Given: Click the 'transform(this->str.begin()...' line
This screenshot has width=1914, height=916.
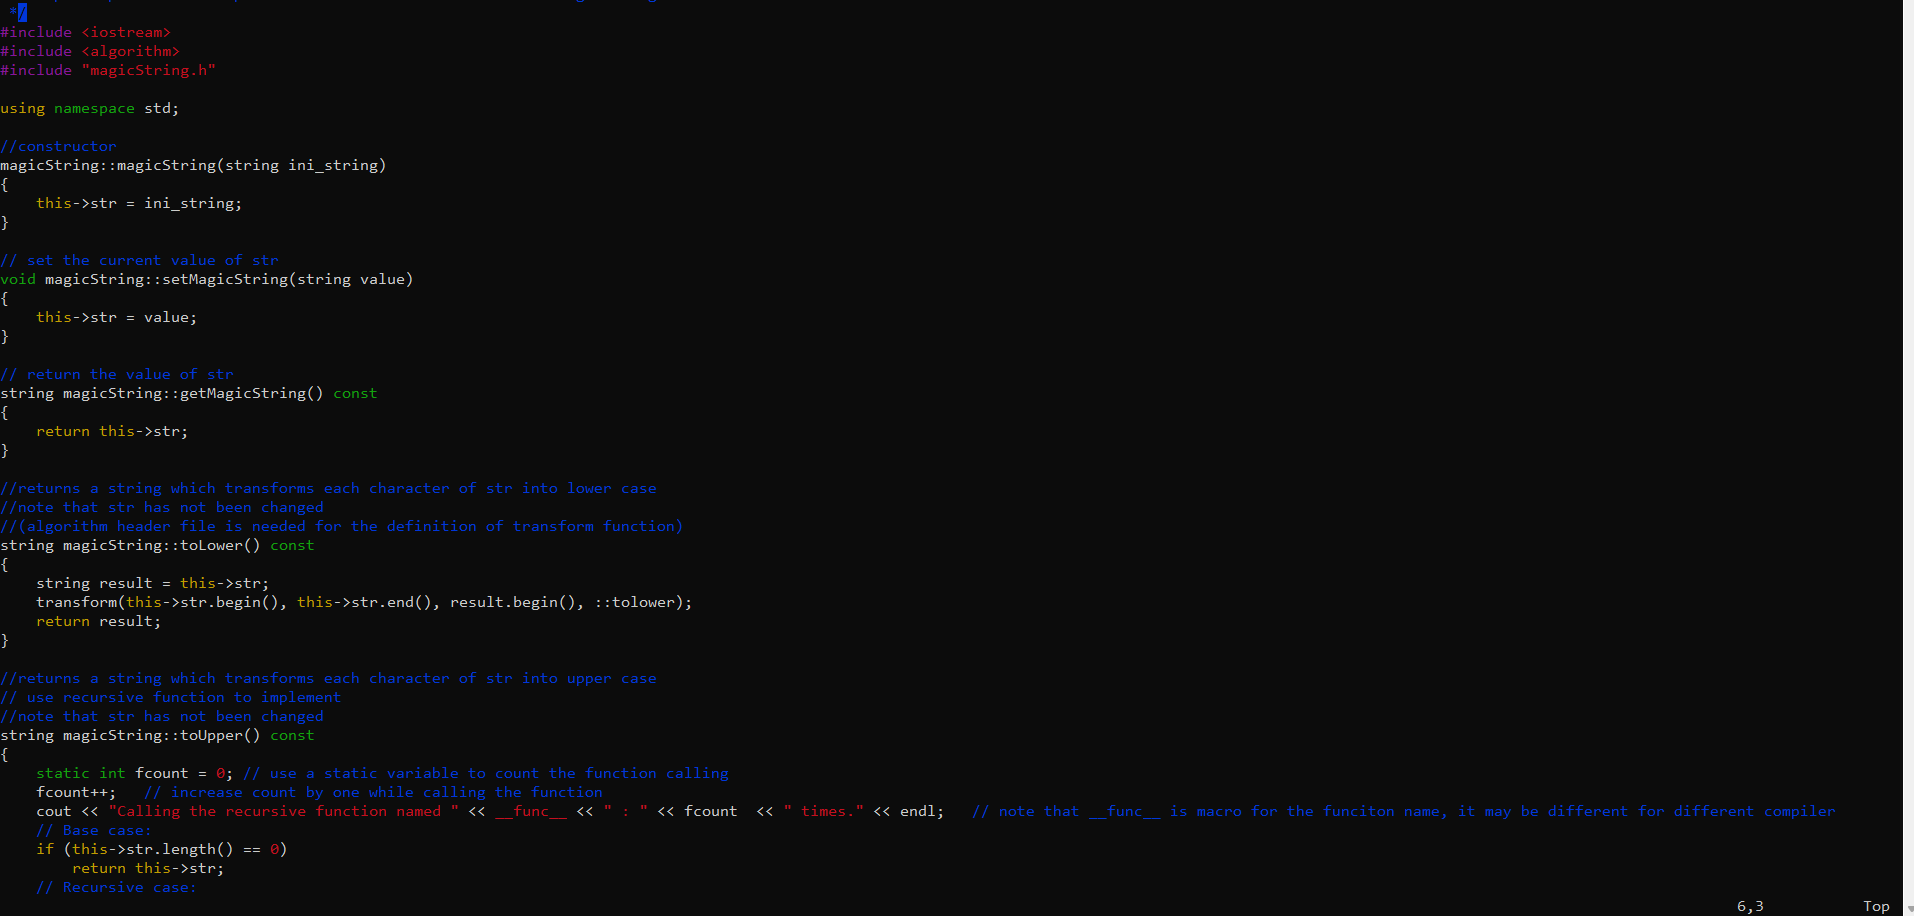Looking at the screenshot, I should point(364,602).
